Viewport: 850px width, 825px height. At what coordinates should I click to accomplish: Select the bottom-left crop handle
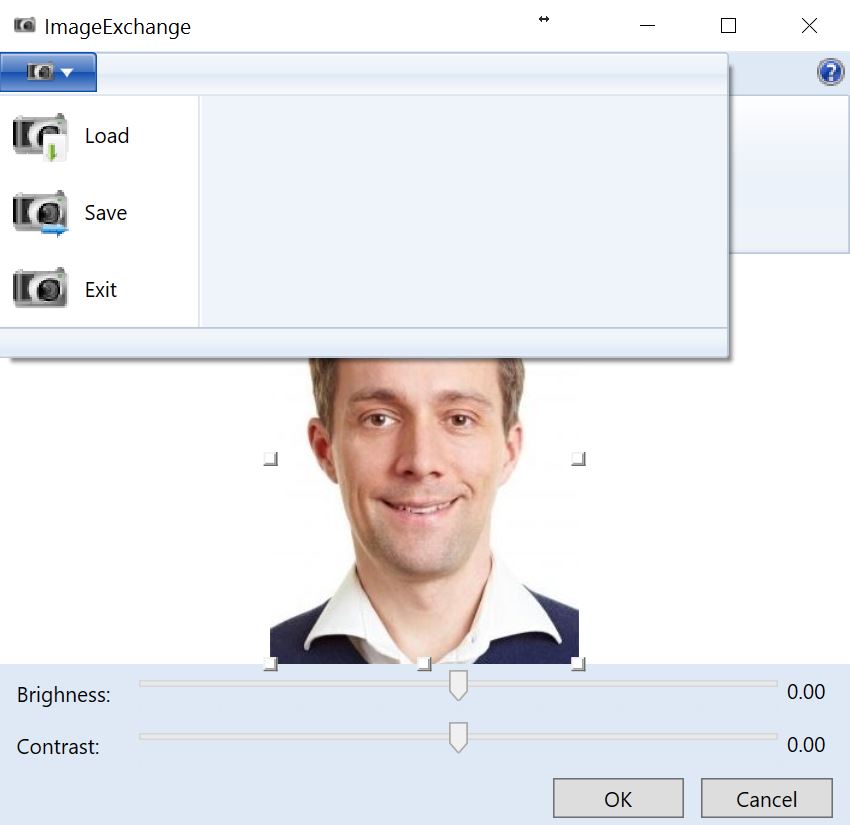coord(269,664)
